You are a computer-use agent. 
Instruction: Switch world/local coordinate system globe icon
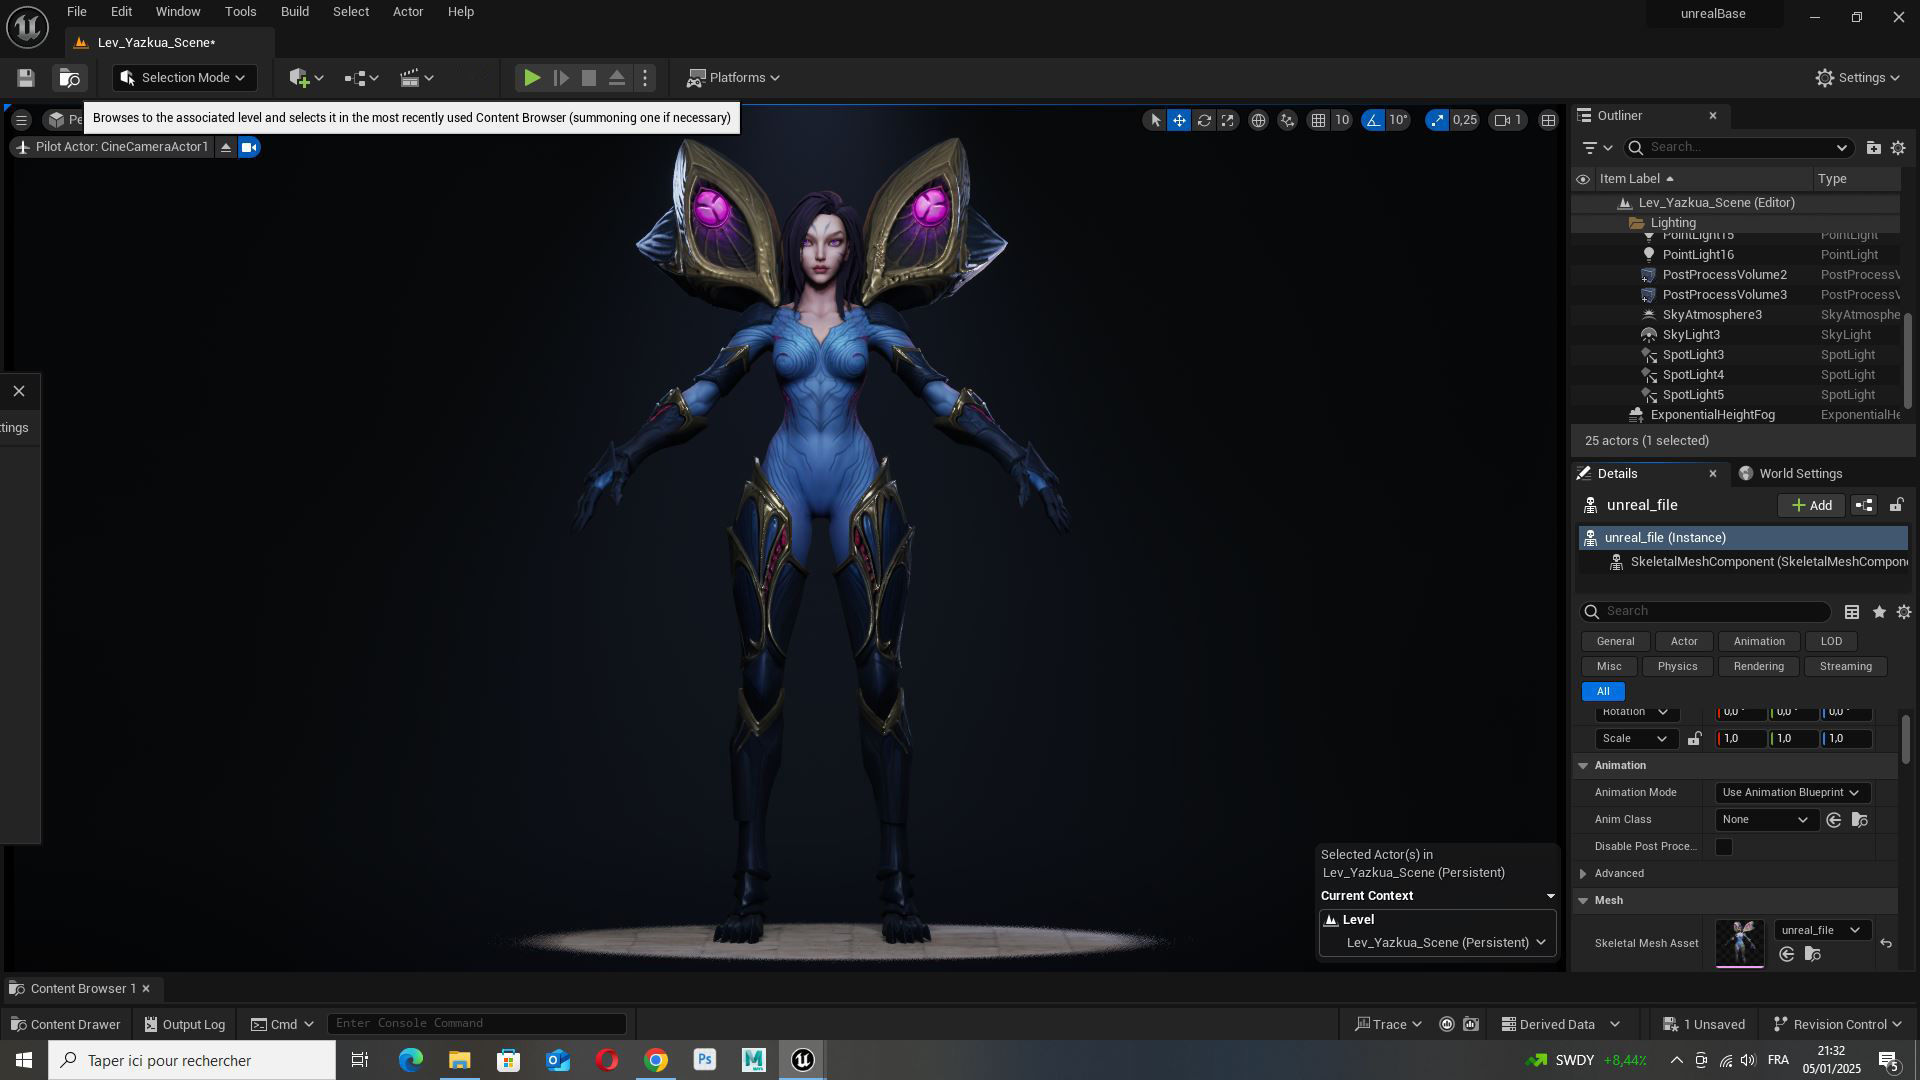point(1258,120)
